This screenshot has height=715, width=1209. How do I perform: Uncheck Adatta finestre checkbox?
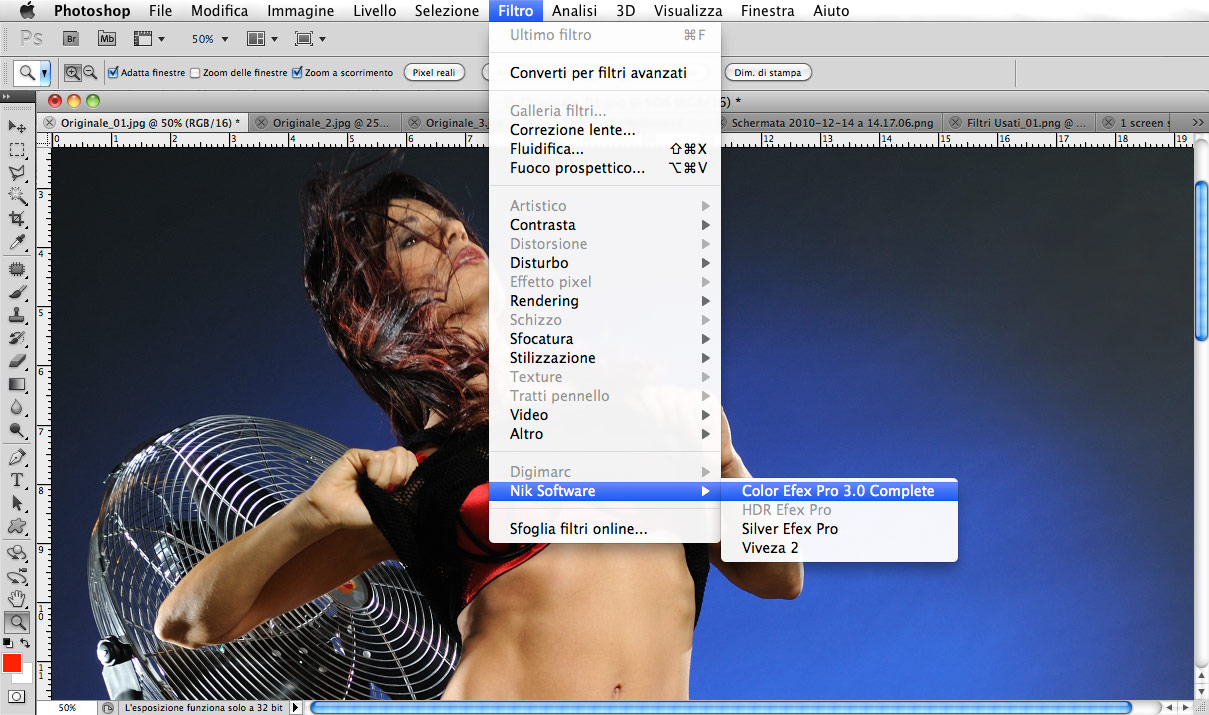[x=113, y=72]
